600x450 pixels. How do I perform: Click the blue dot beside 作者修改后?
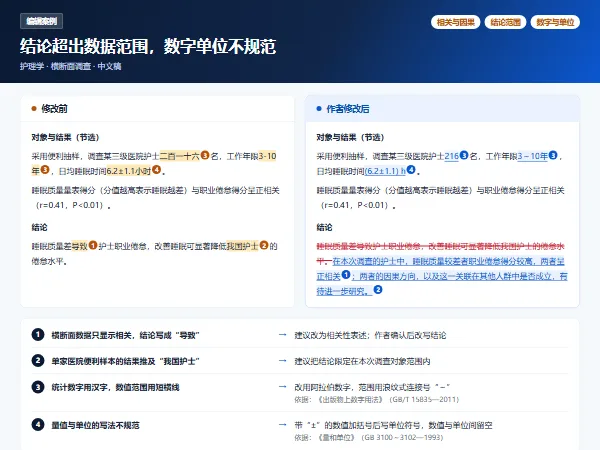click(x=319, y=109)
